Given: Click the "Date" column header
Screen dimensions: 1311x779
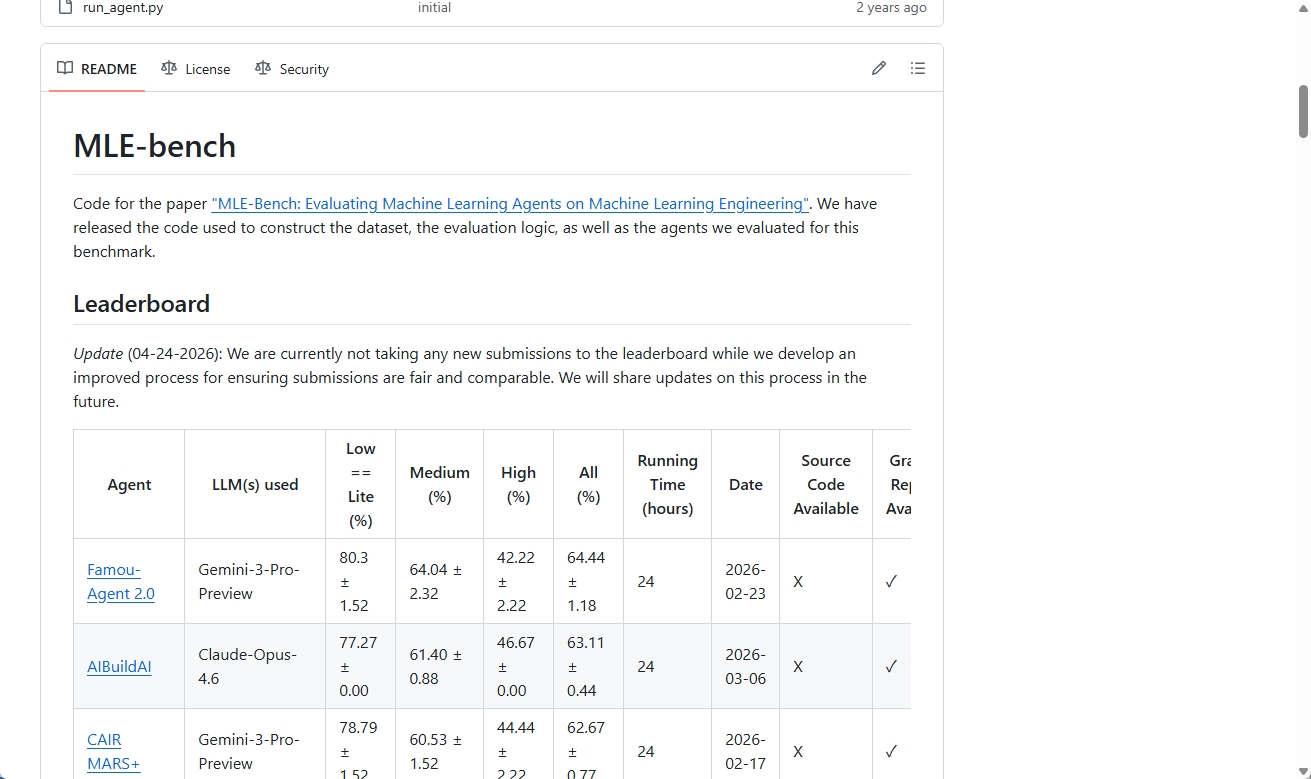Looking at the screenshot, I should click(x=746, y=485).
